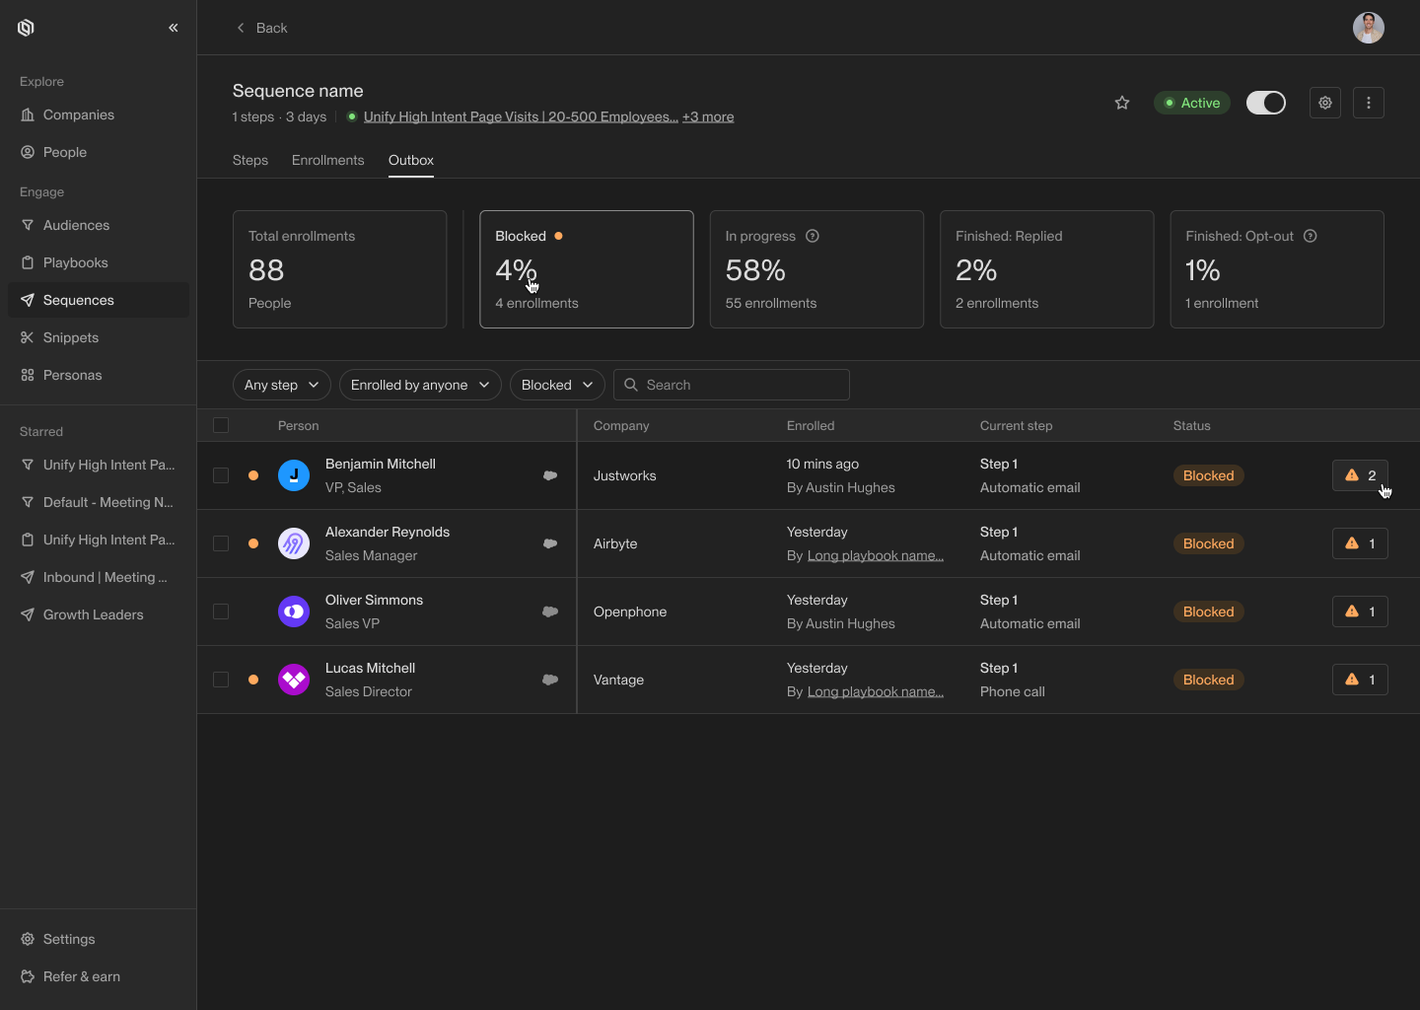Collapse the sidebar with double-chevron icon
Viewport: 1420px width, 1010px height.
pos(173,28)
